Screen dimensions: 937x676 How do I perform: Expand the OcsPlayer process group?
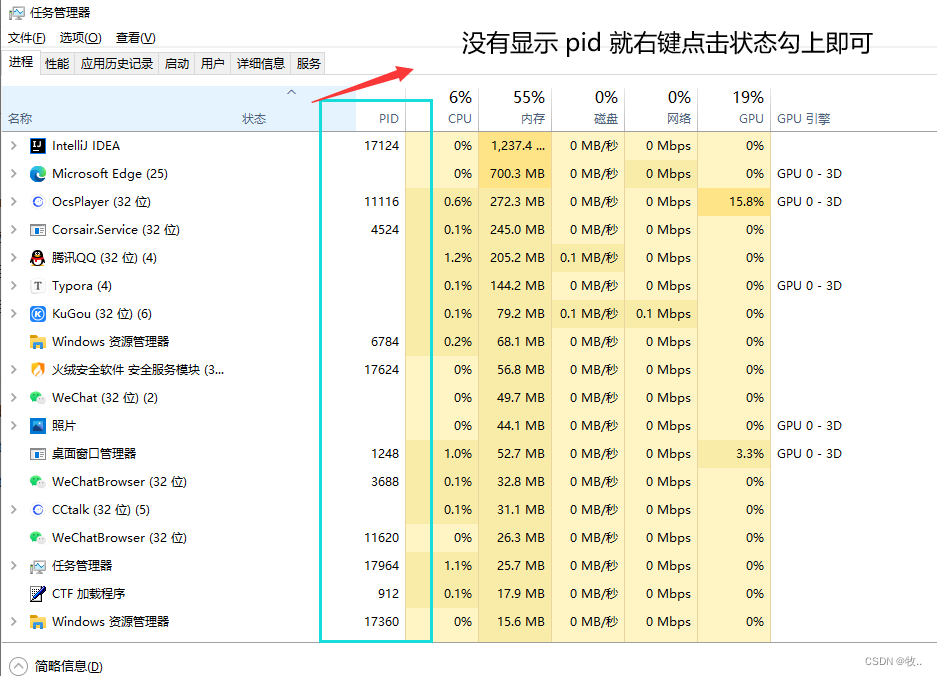14,202
